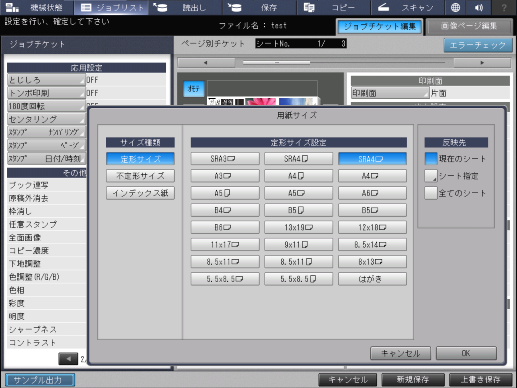Choose A3 landscape paper size
This screenshot has height=388, width=517.
point(225,176)
